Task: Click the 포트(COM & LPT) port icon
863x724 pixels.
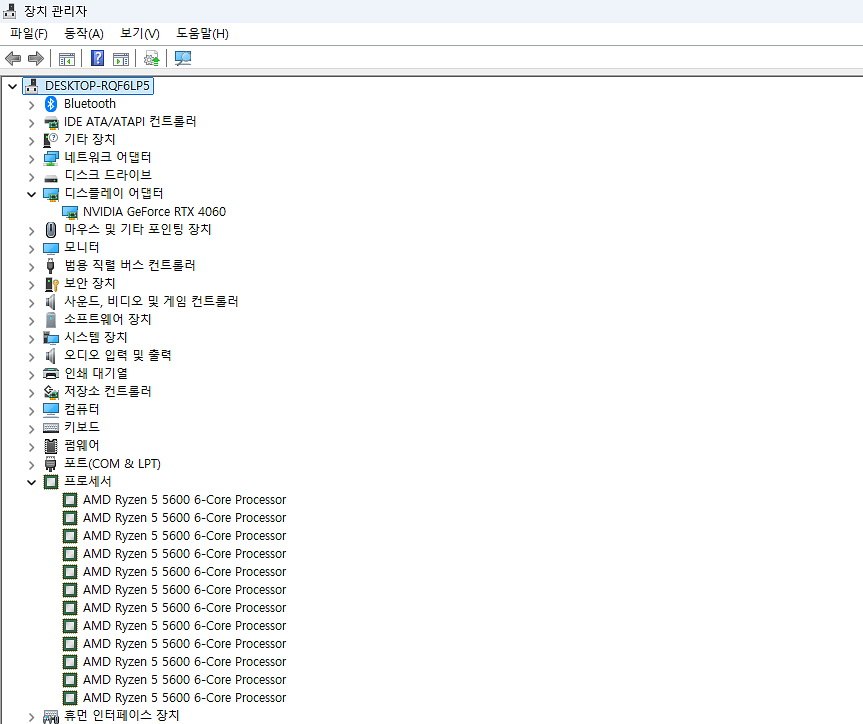Action: pos(51,464)
